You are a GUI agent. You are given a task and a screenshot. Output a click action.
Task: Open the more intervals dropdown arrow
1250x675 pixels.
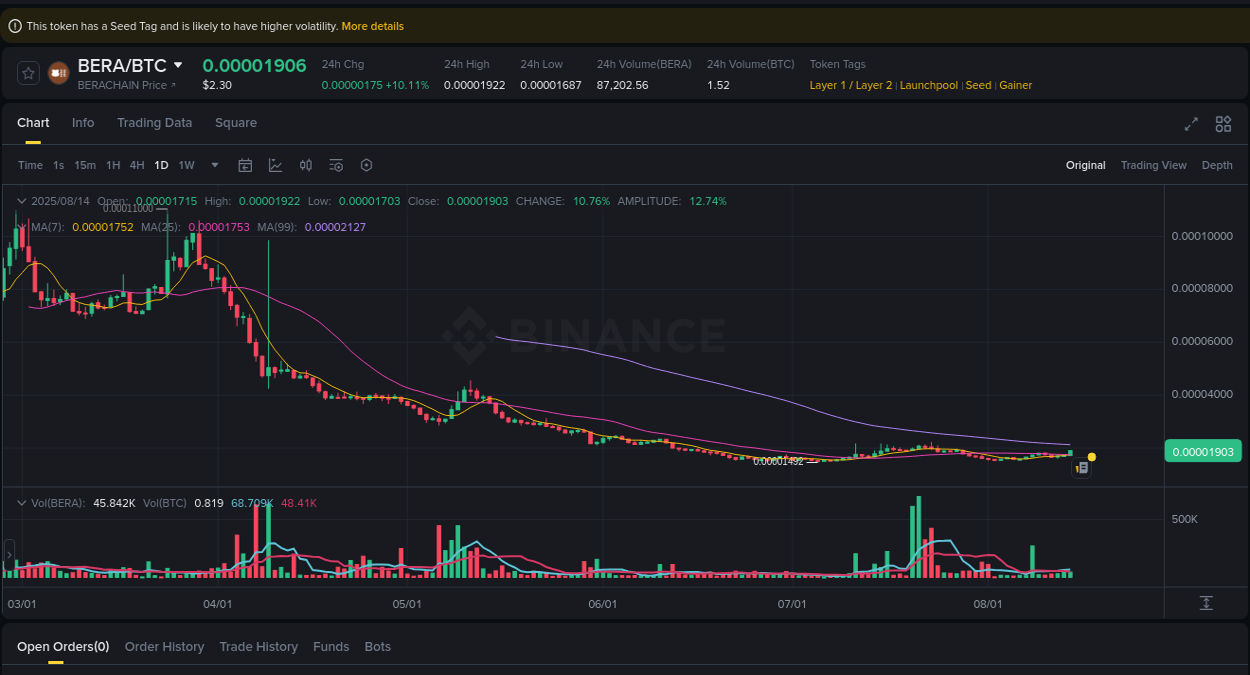pyautogui.click(x=215, y=165)
